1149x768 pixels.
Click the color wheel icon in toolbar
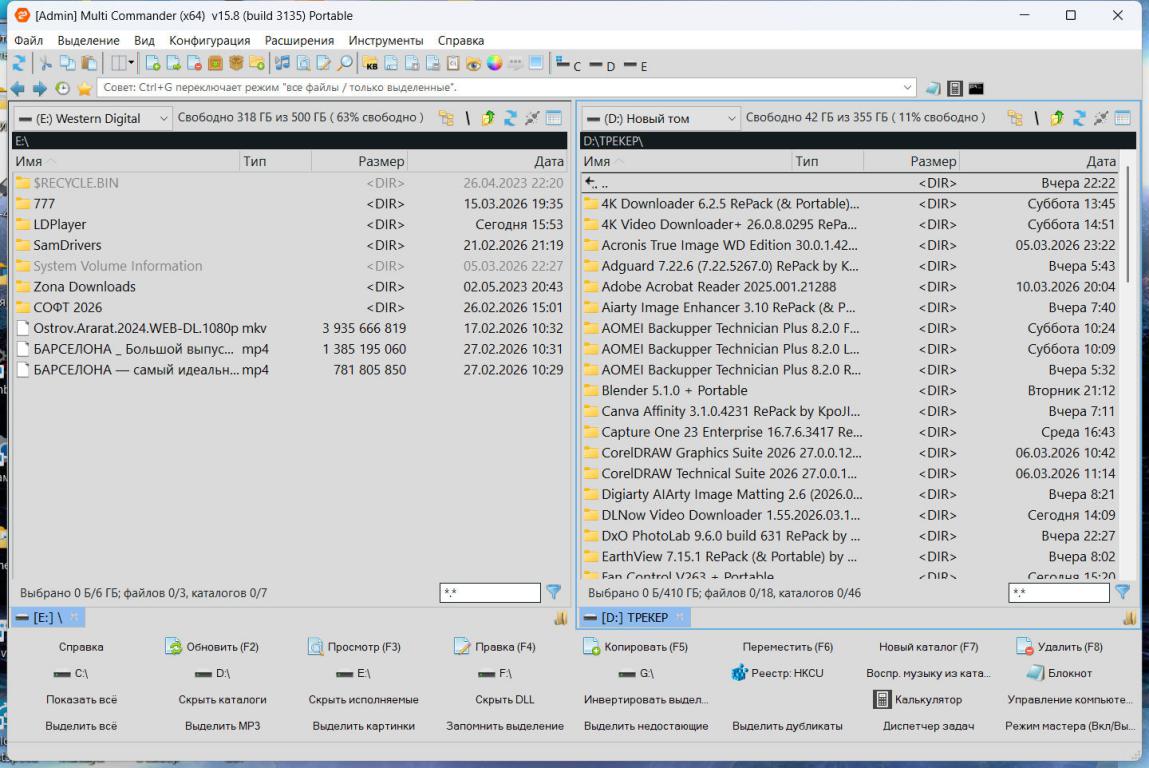pos(494,63)
